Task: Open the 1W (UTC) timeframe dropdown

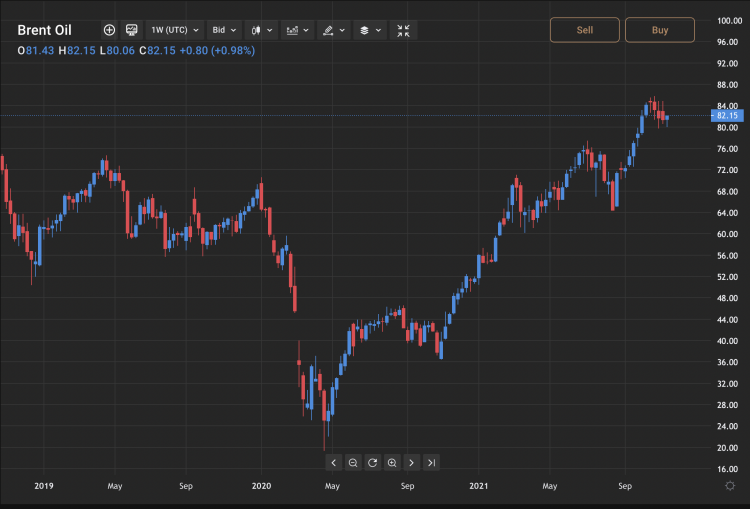Action: coord(175,30)
